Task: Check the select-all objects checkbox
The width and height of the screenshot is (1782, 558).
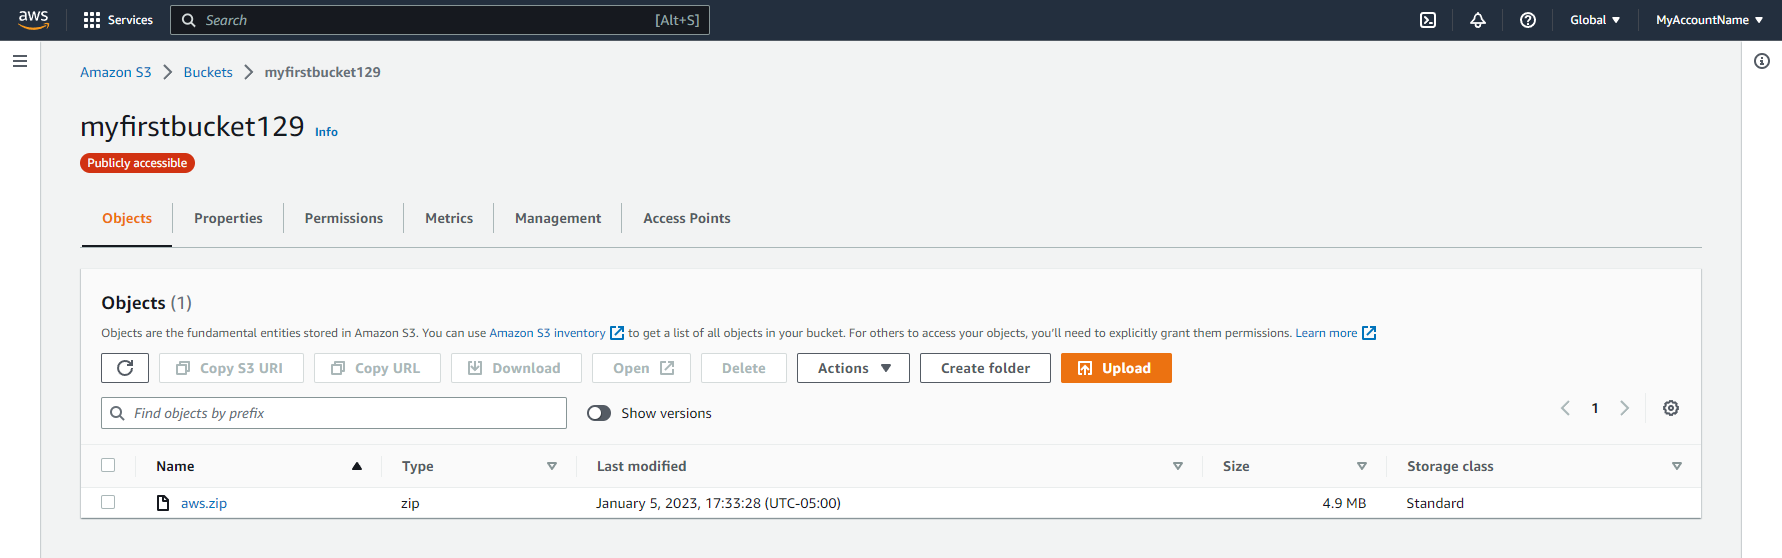Action: pyautogui.click(x=108, y=465)
